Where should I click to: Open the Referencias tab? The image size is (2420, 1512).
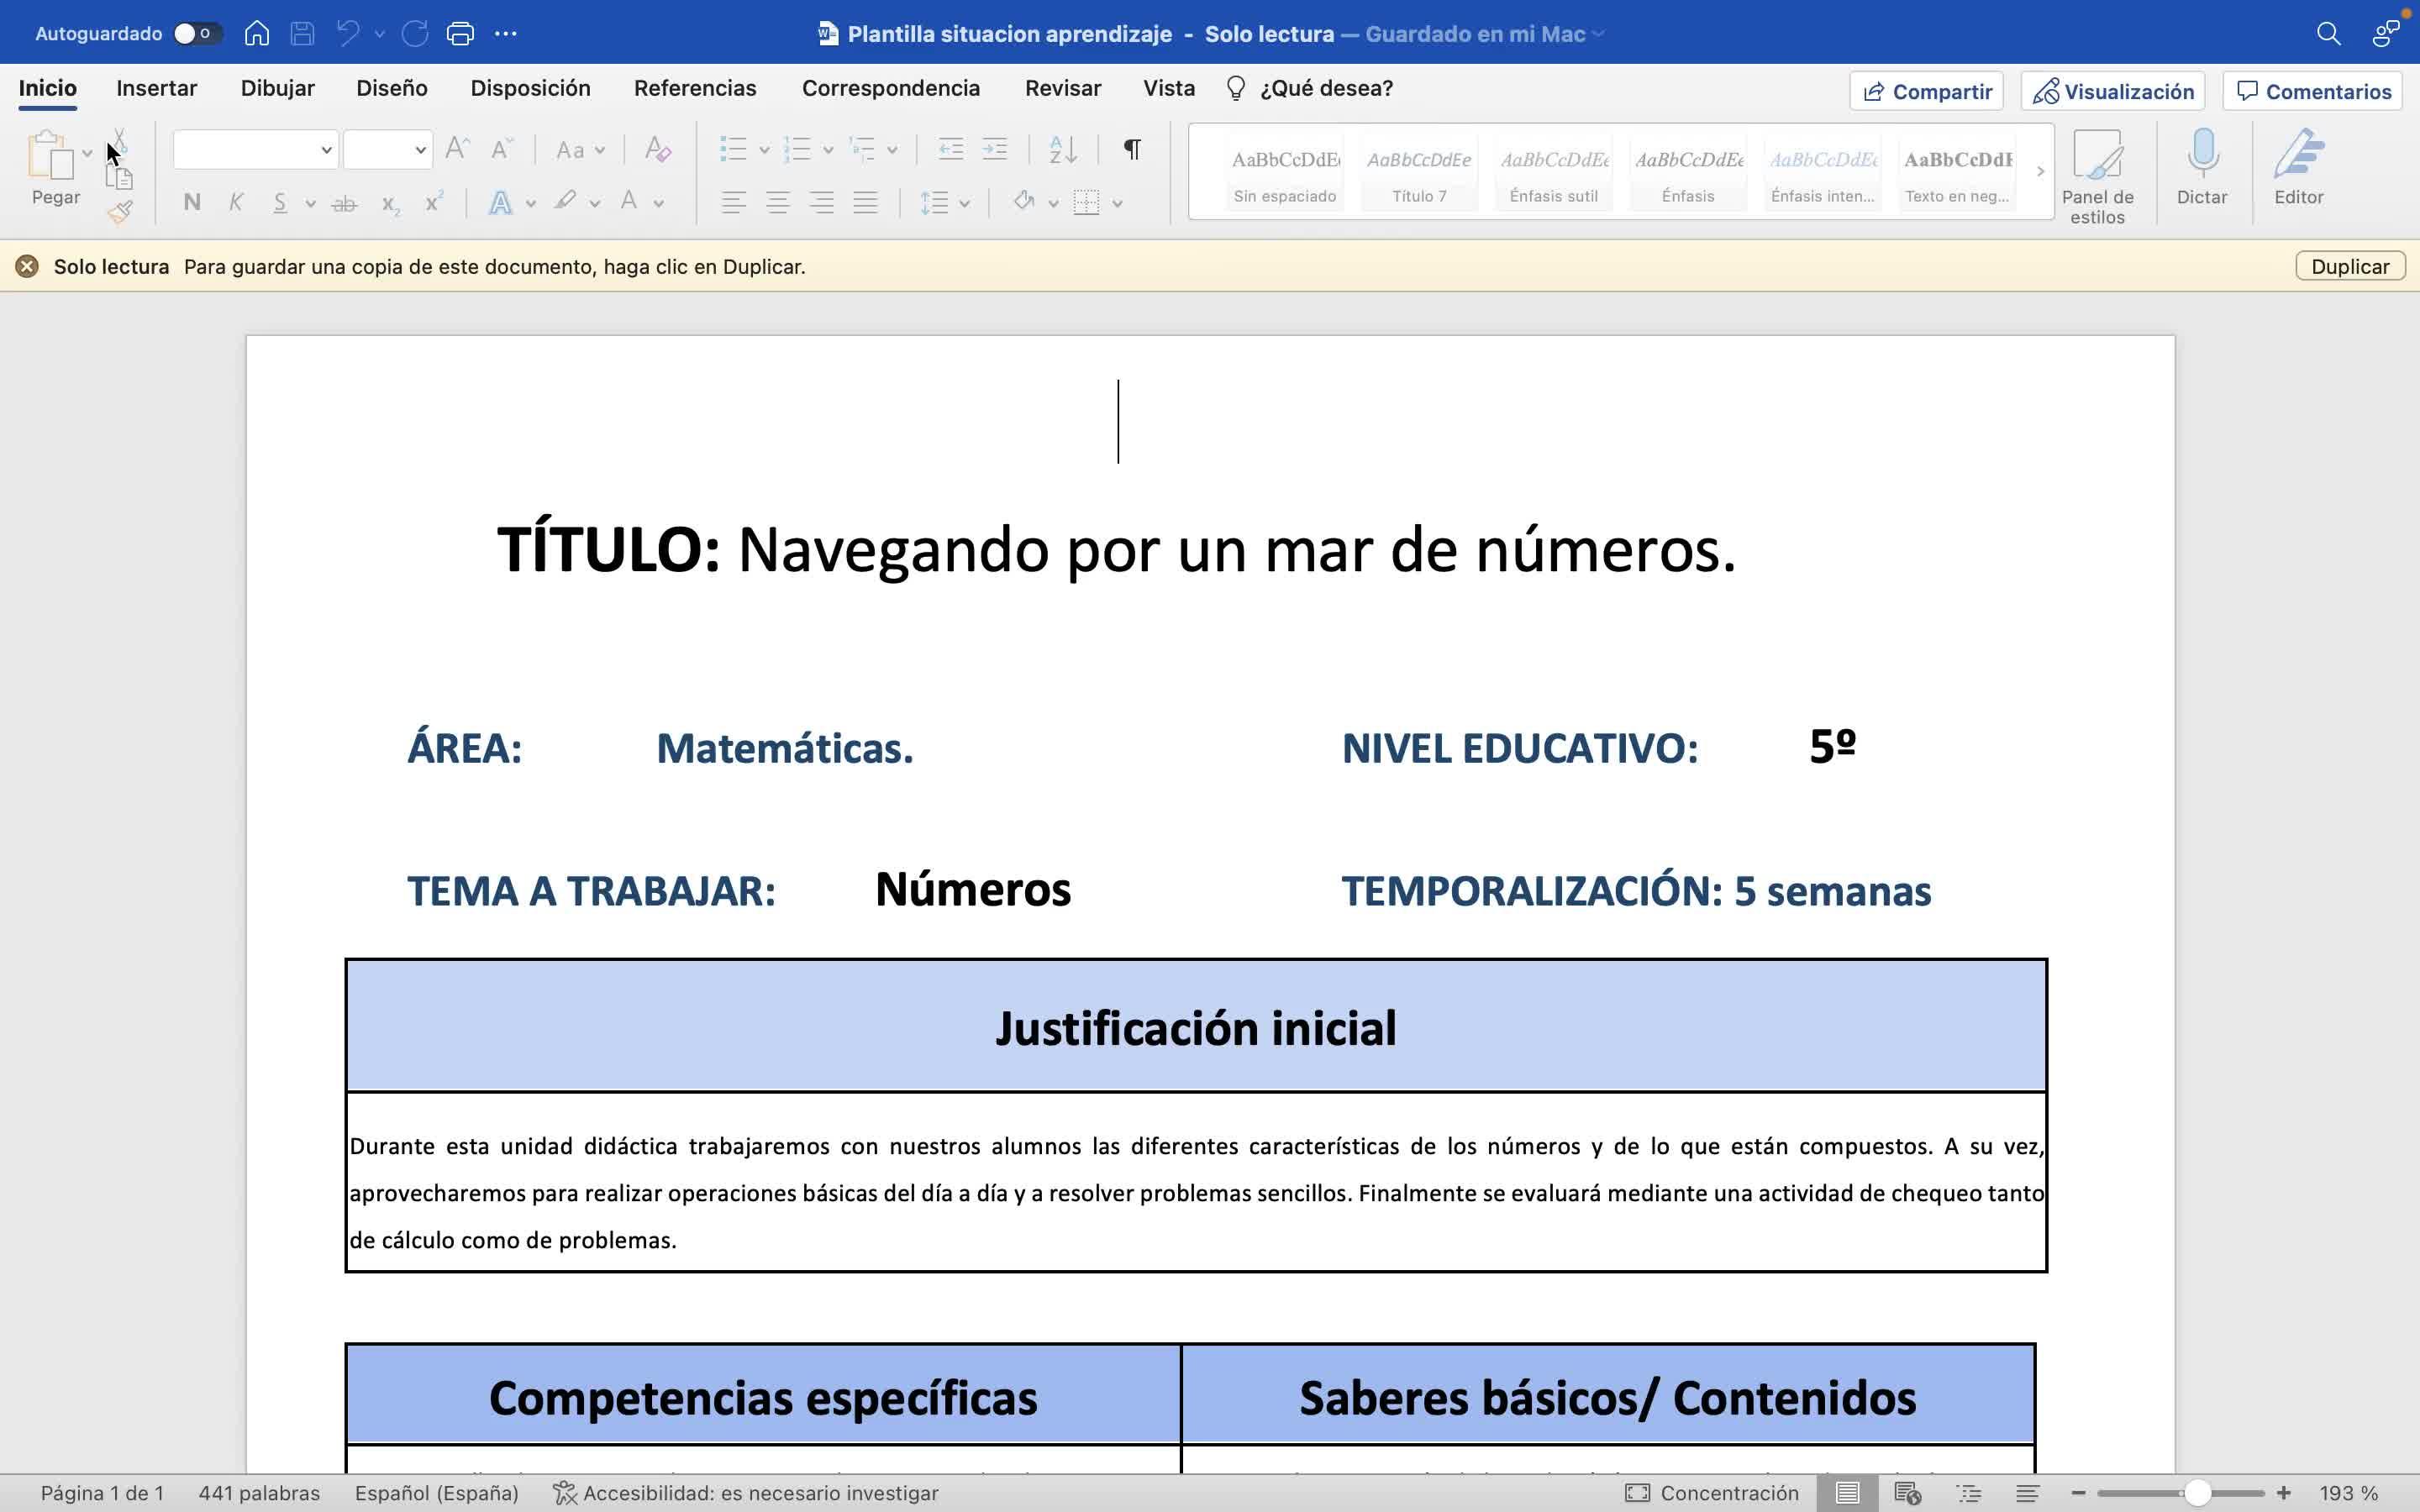(695, 88)
